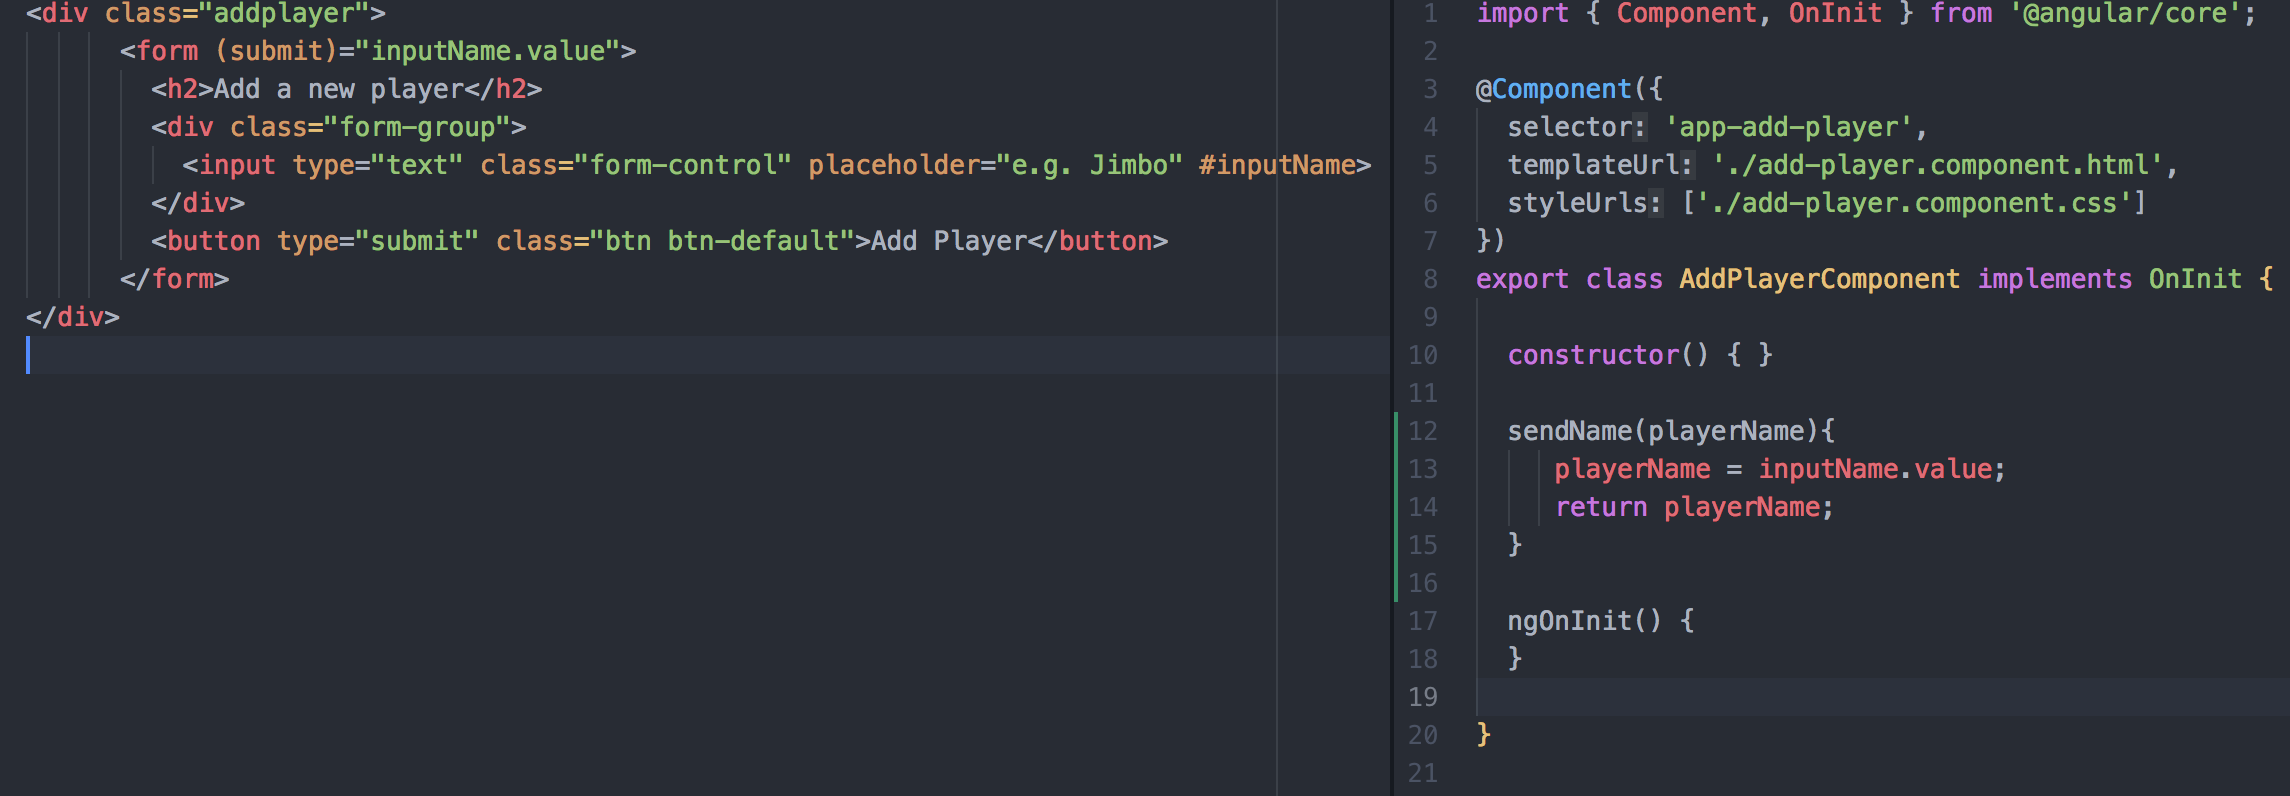The width and height of the screenshot is (2290, 796).
Task: Click the #inputName template reference variable
Action: coord(1277,165)
